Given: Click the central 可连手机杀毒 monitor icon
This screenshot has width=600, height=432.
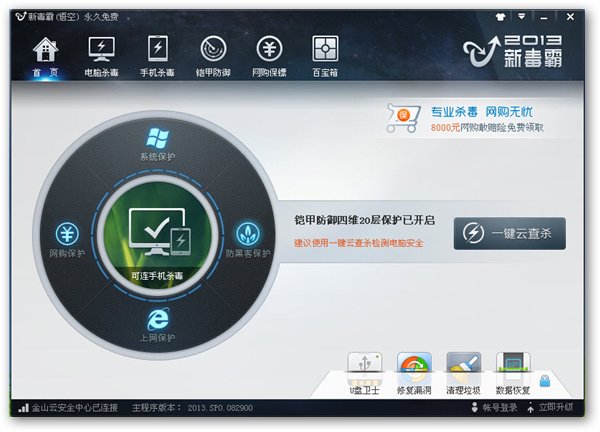Looking at the screenshot, I should coord(158,233).
